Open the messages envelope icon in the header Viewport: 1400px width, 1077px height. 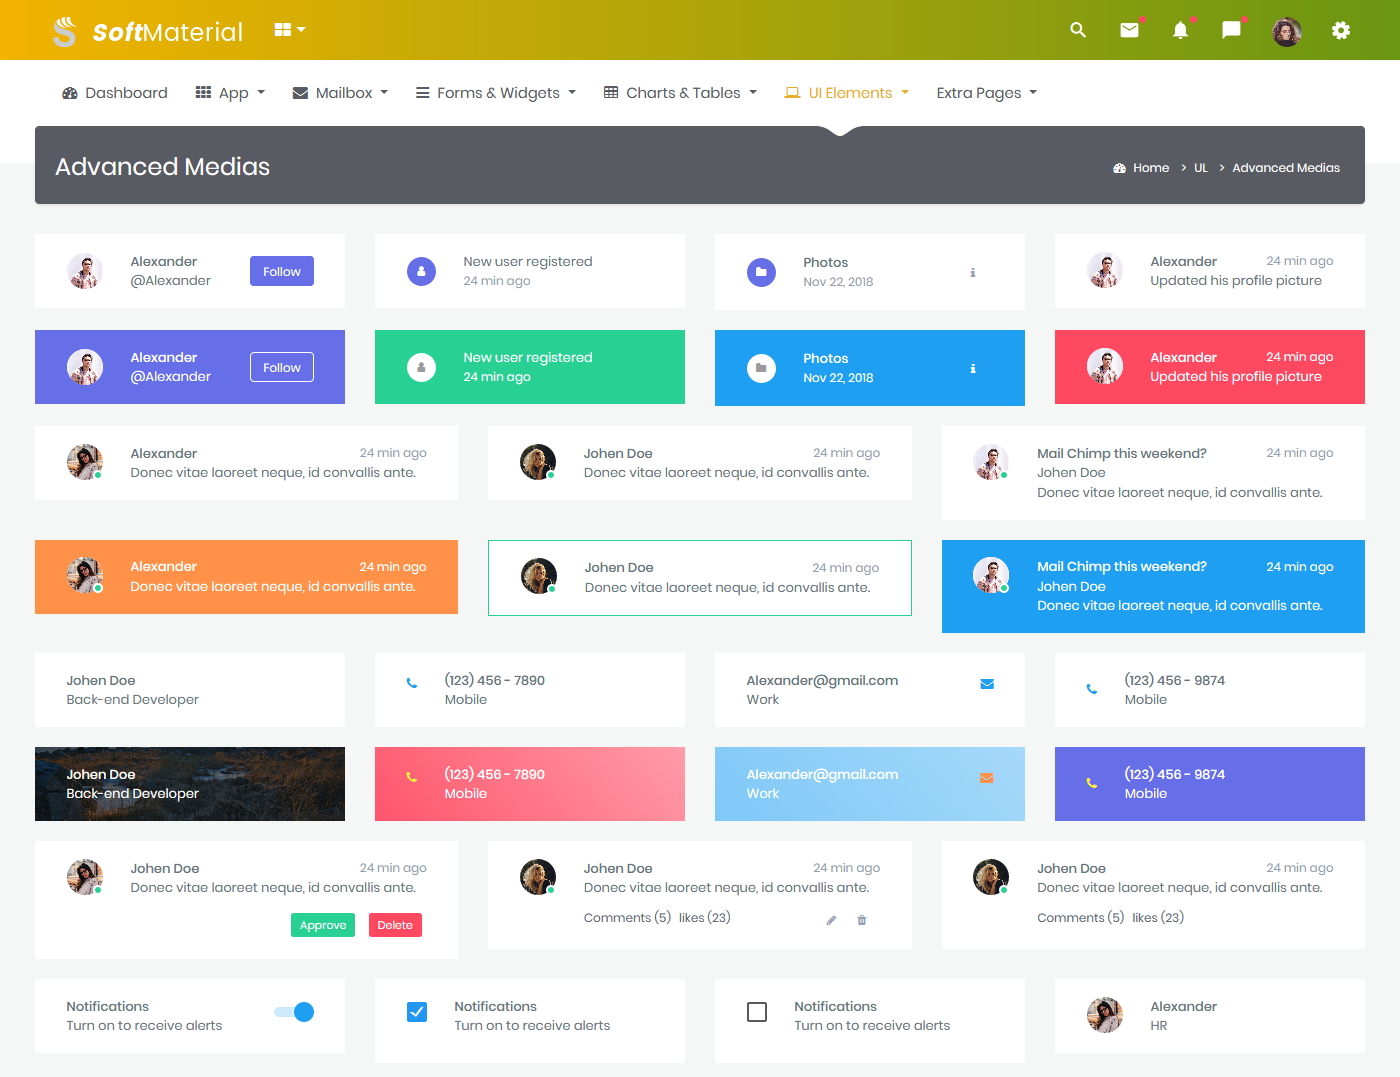[x=1129, y=30]
